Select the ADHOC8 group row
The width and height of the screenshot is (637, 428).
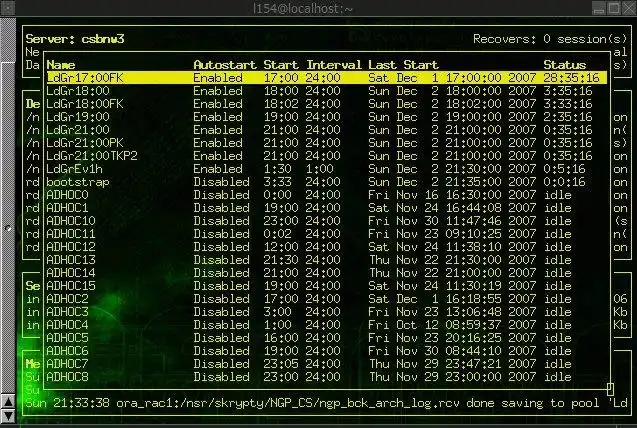pos(327,376)
